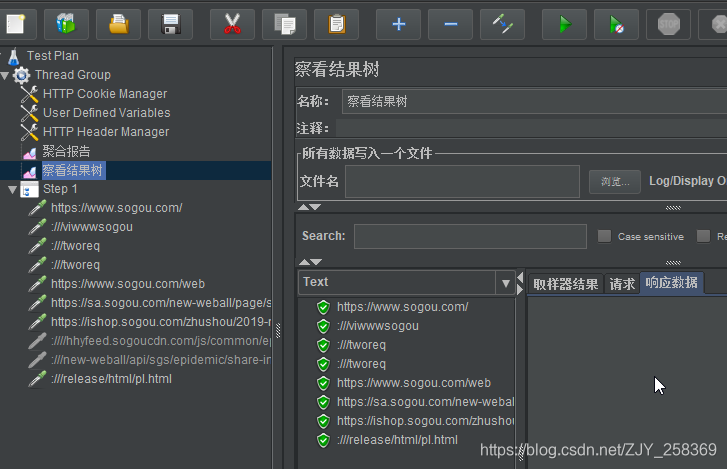The height and width of the screenshot is (469, 727).
Task: Select result :///viwwwsogou in results list
Action: [377, 326]
